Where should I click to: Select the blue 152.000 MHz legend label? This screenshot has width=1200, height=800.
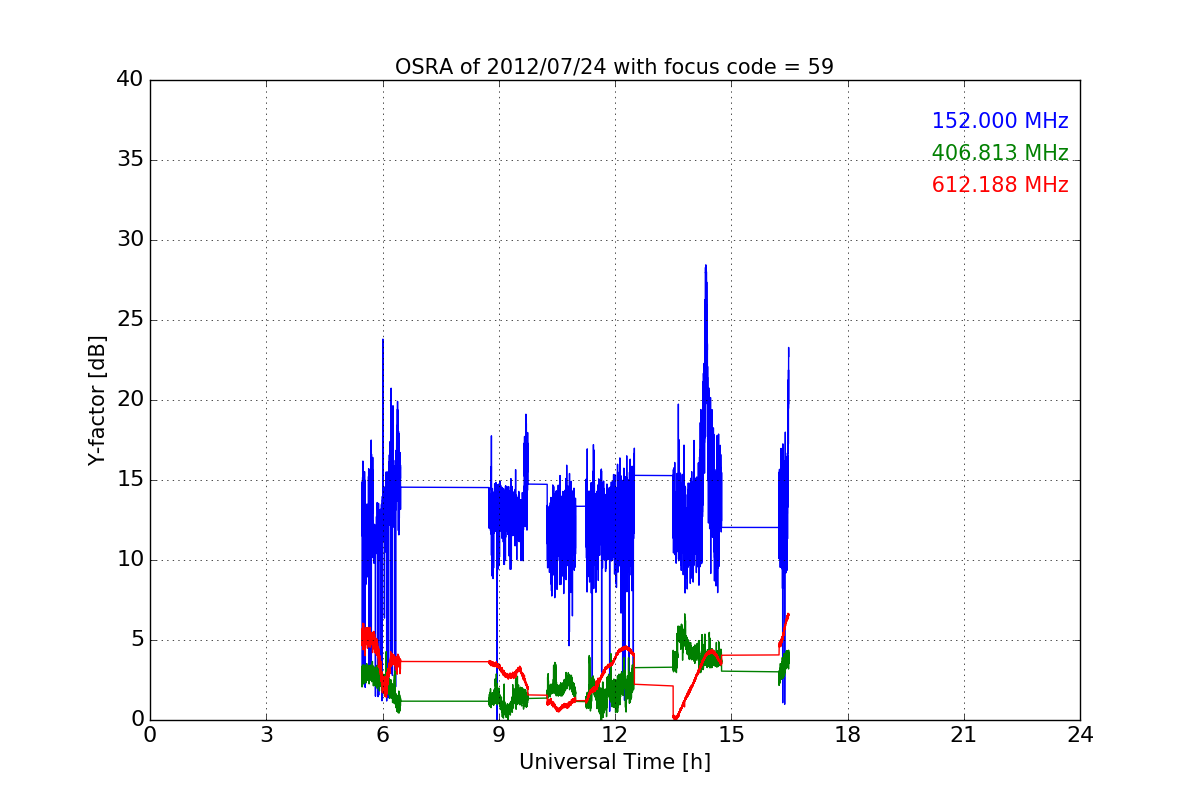1000,121
